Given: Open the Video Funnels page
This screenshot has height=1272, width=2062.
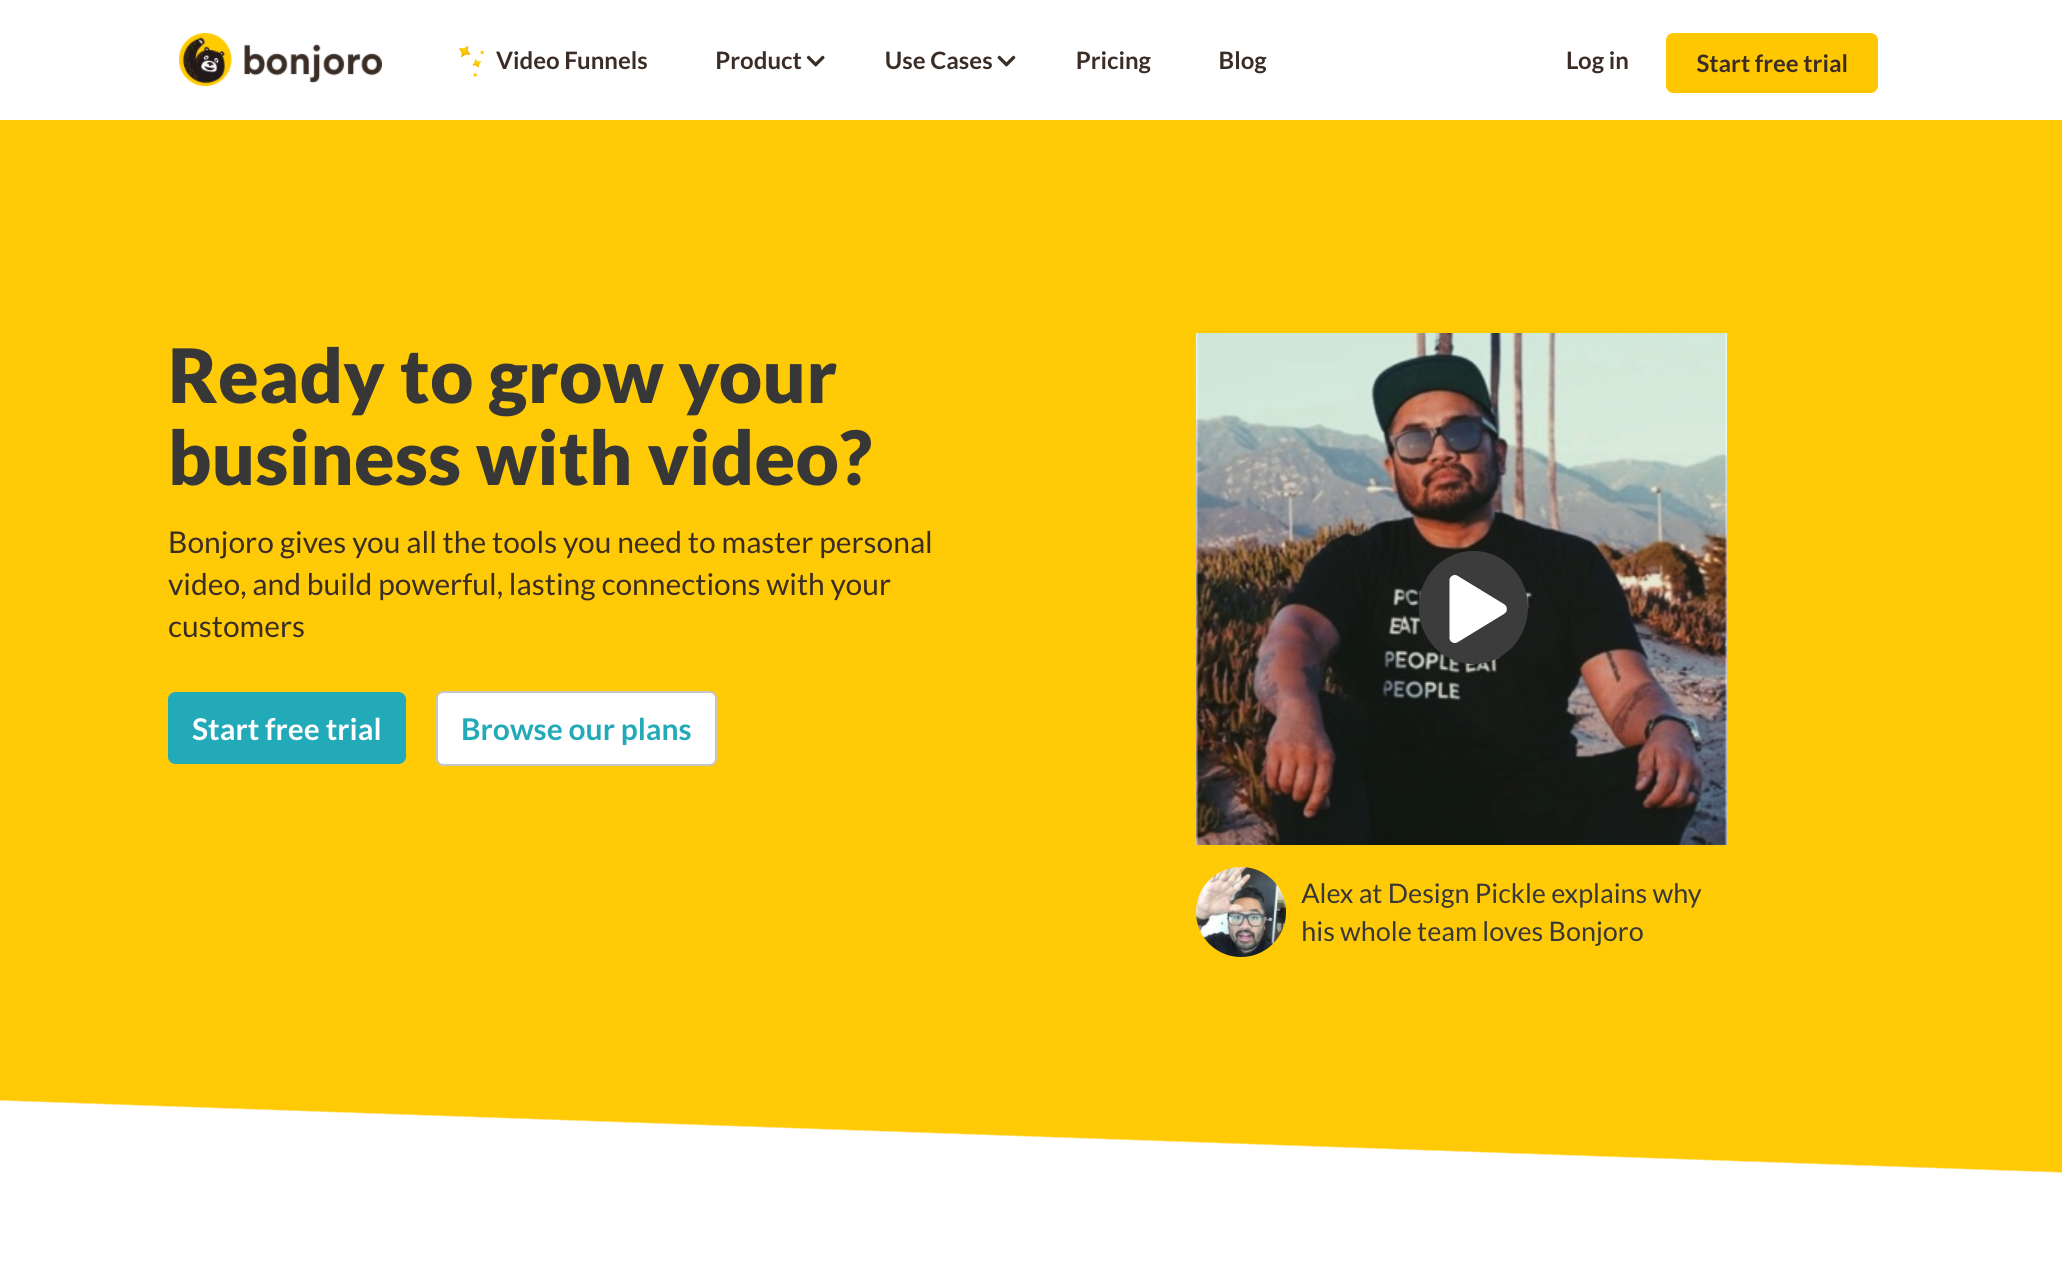Looking at the screenshot, I should tap(571, 61).
